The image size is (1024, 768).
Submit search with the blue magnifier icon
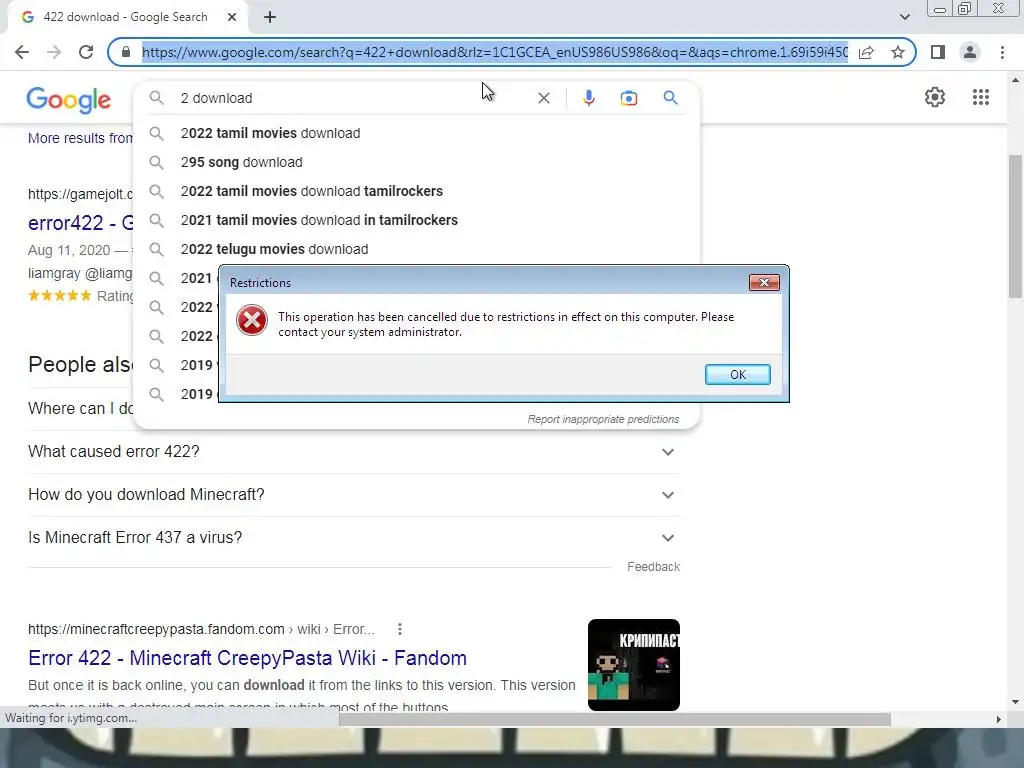coord(670,98)
